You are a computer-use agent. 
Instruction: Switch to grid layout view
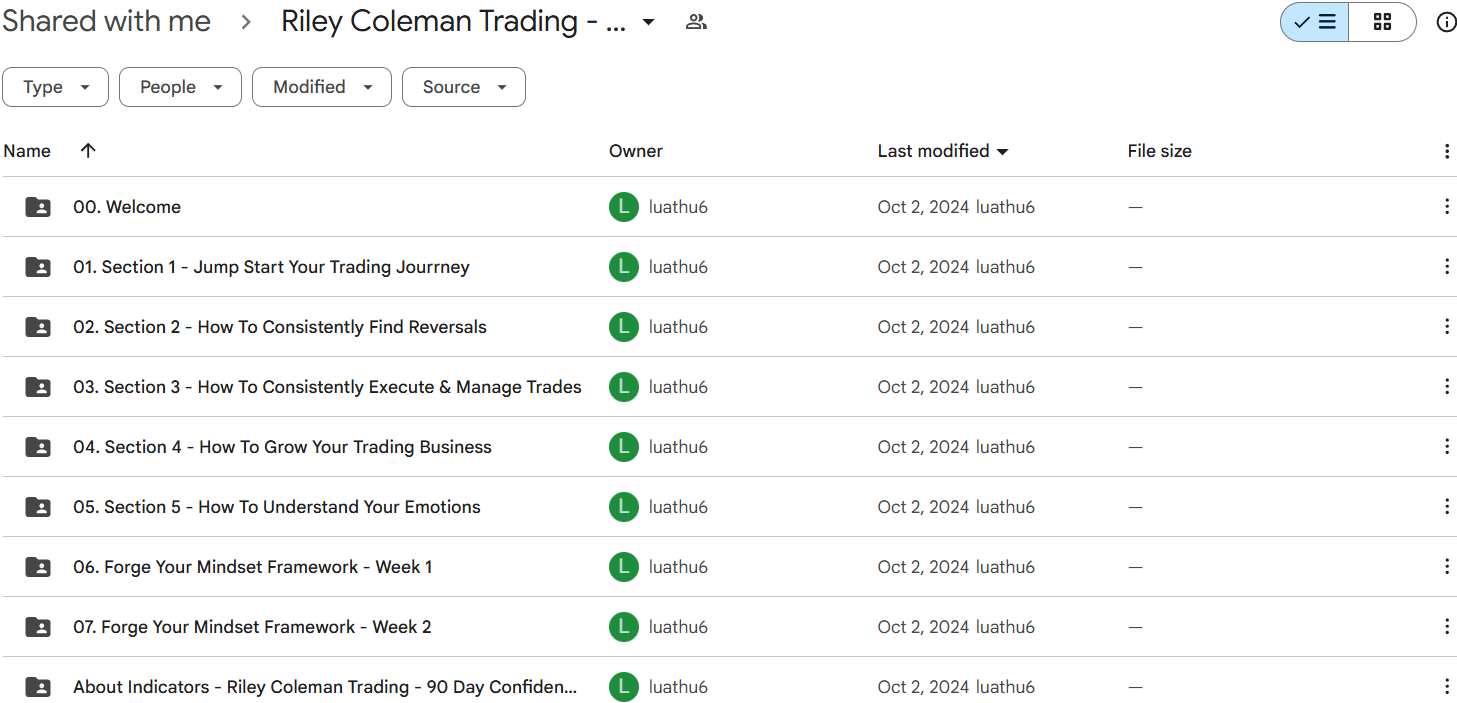(x=1382, y=22)
